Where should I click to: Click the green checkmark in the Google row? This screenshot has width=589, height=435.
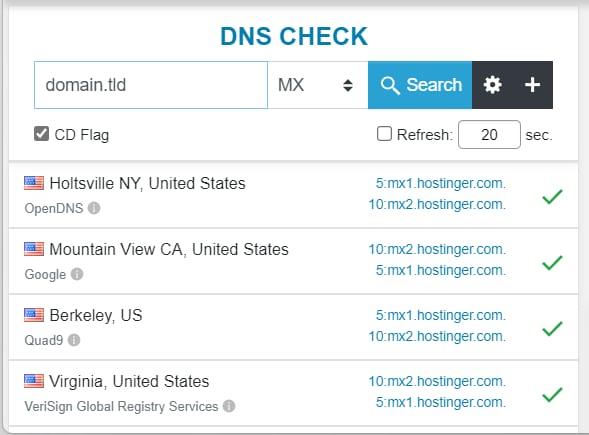click(x=552, y=263)
